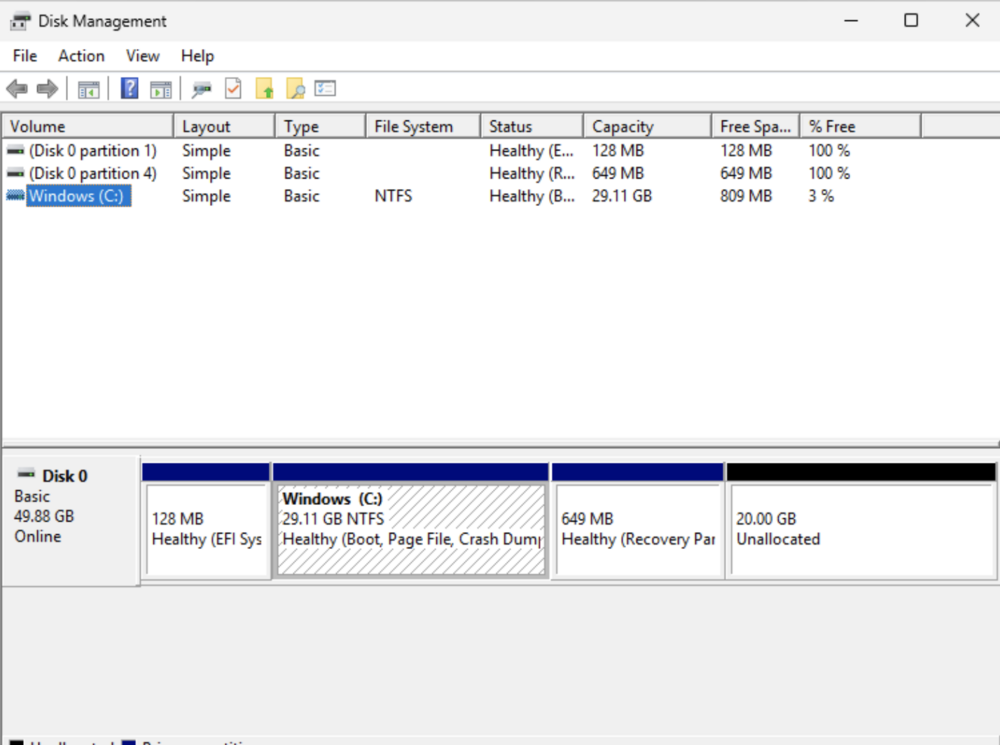
Task: Sort by the Volume column header
Action: coord(87,126)
